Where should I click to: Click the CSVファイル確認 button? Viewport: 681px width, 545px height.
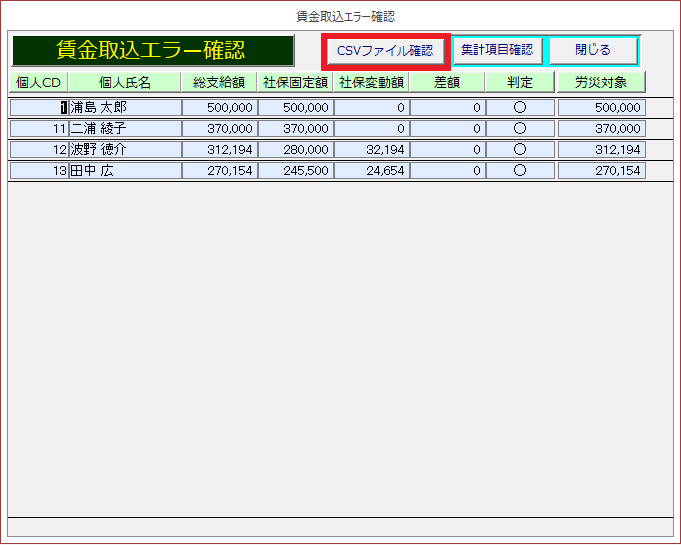point(385,50)
